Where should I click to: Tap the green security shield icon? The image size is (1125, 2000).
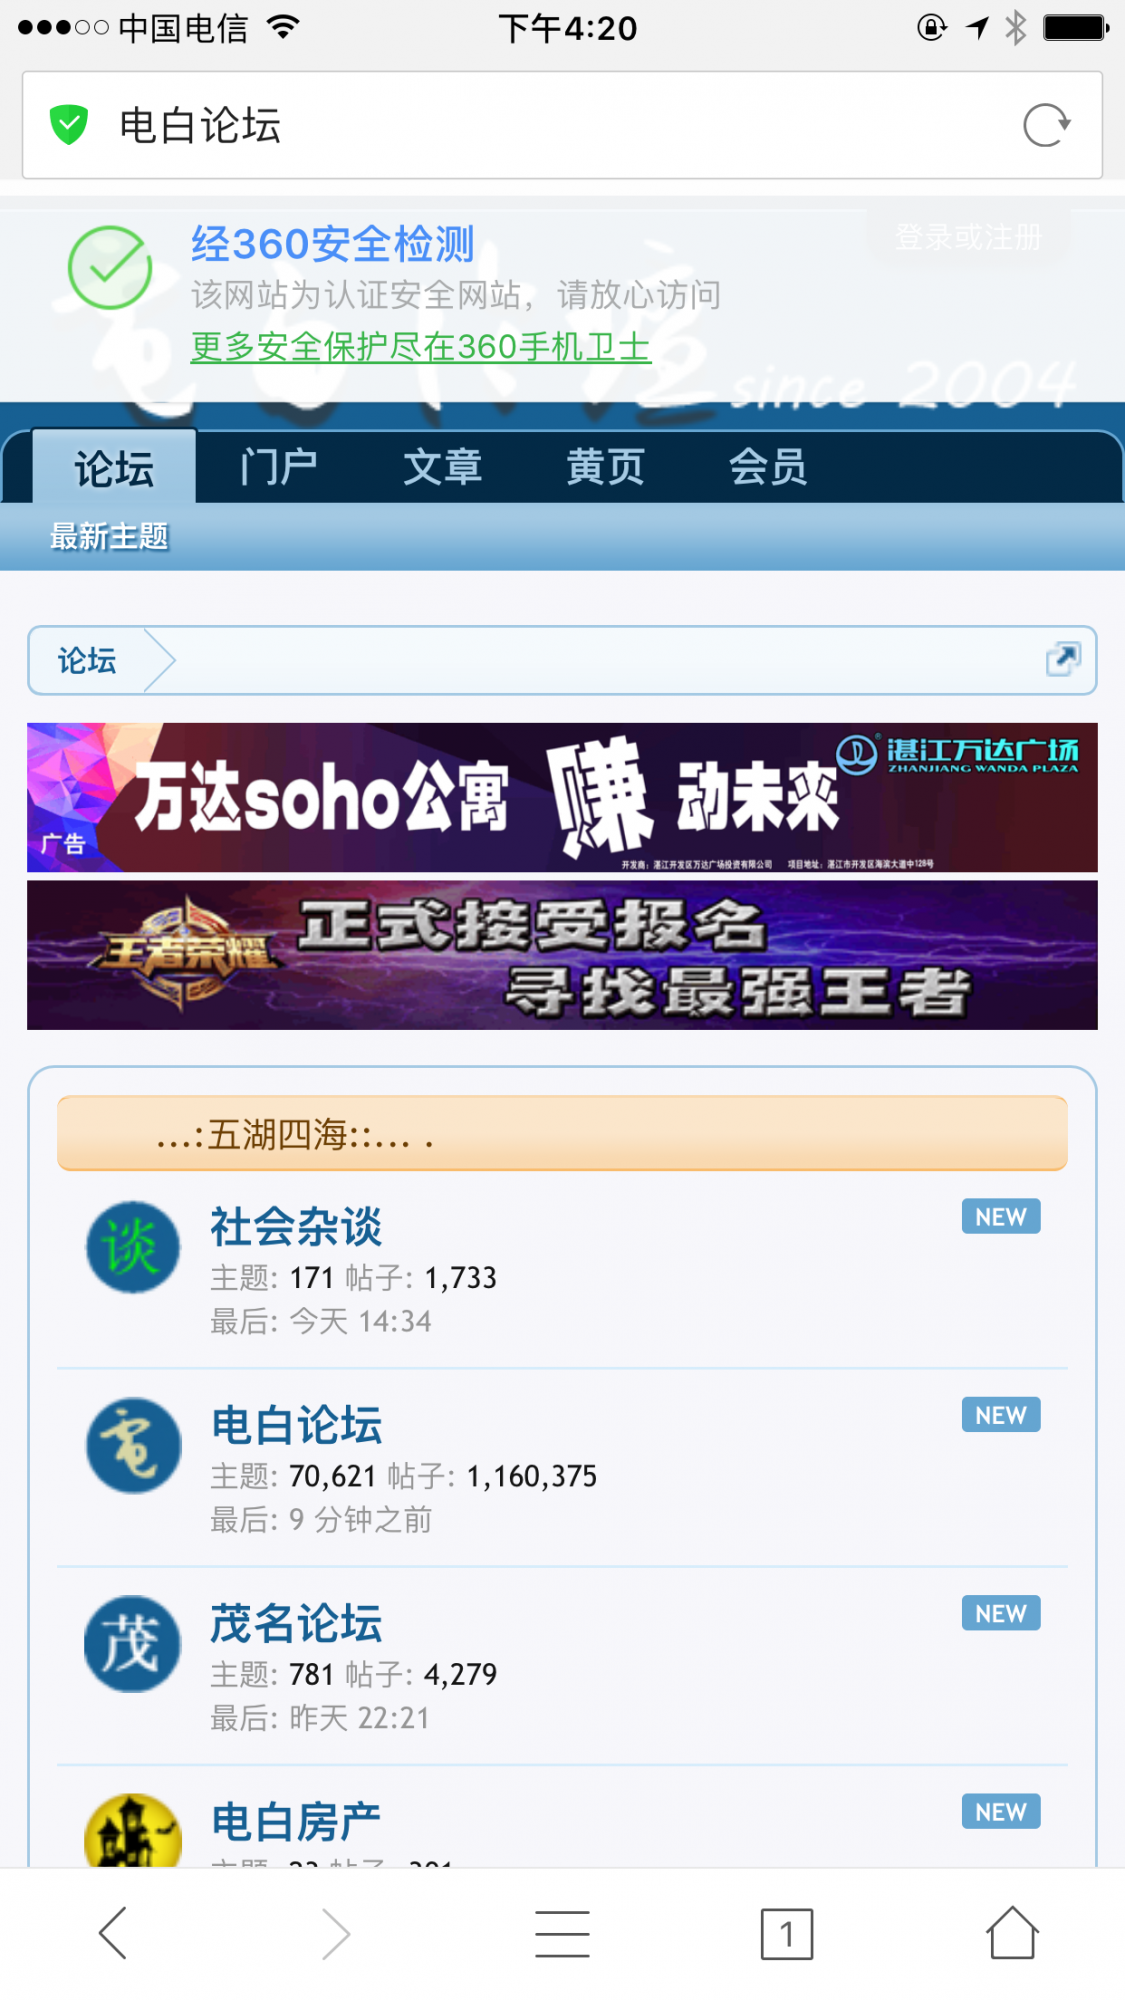[69, 125]
